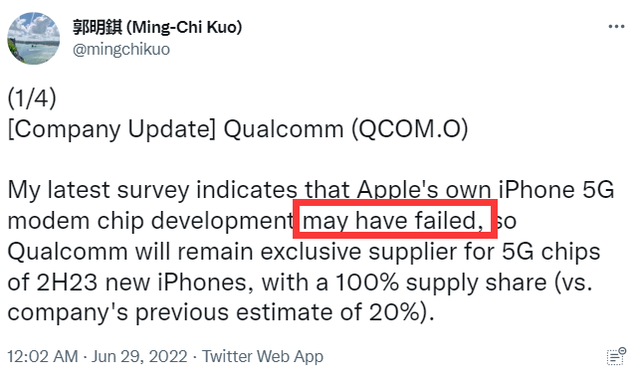Viewport: 640px width, 382px height.
Task: Click "My latest survey" in the tweet
Action: [x=98, y=190]
